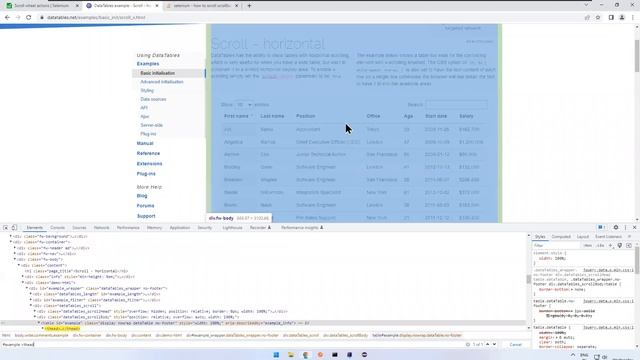Screen dimensions: 640x360
Task: Open Chrome's three-dot menu
Action: point(633,18)
